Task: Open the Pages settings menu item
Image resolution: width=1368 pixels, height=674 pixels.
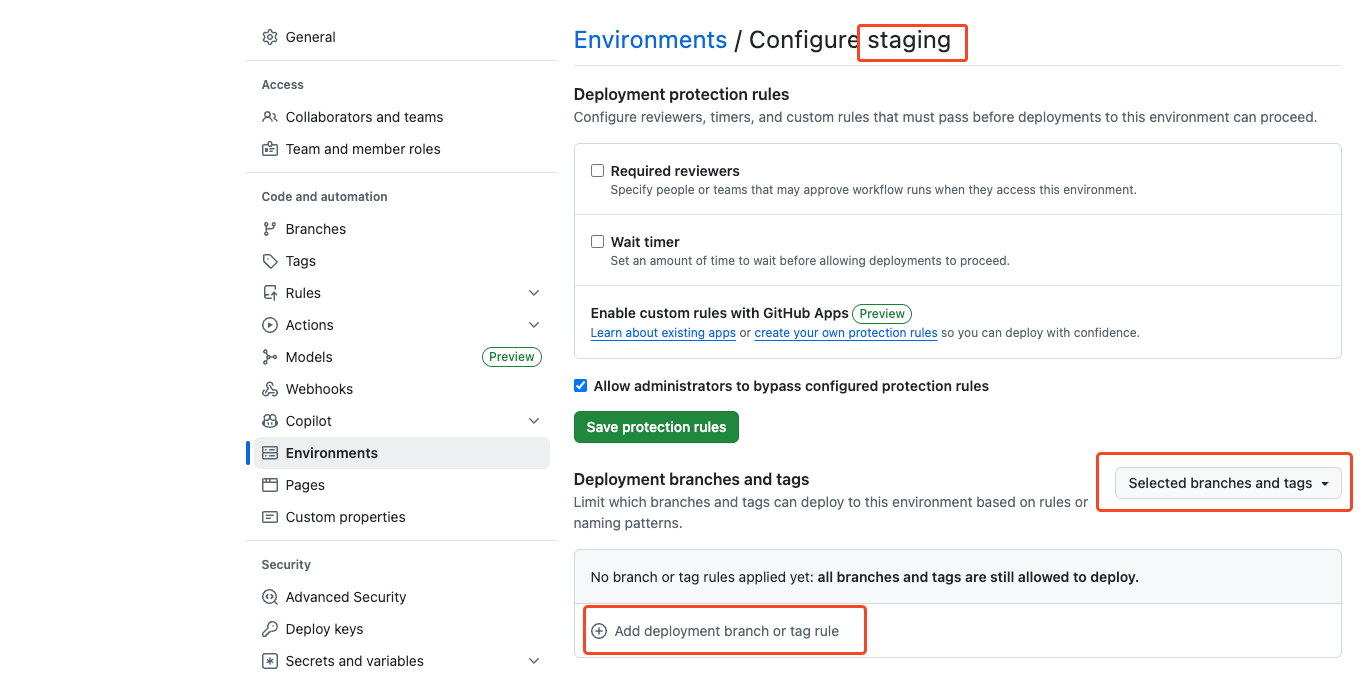Action: point(305,485)
